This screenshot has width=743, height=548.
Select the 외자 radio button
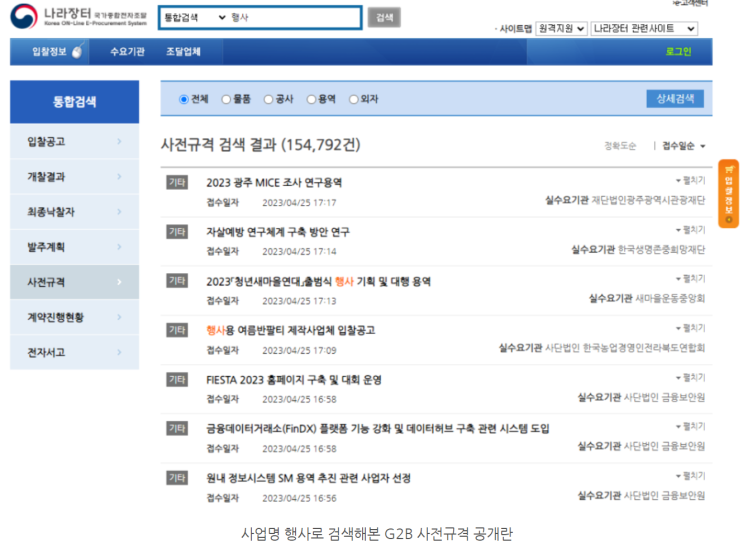353,99
